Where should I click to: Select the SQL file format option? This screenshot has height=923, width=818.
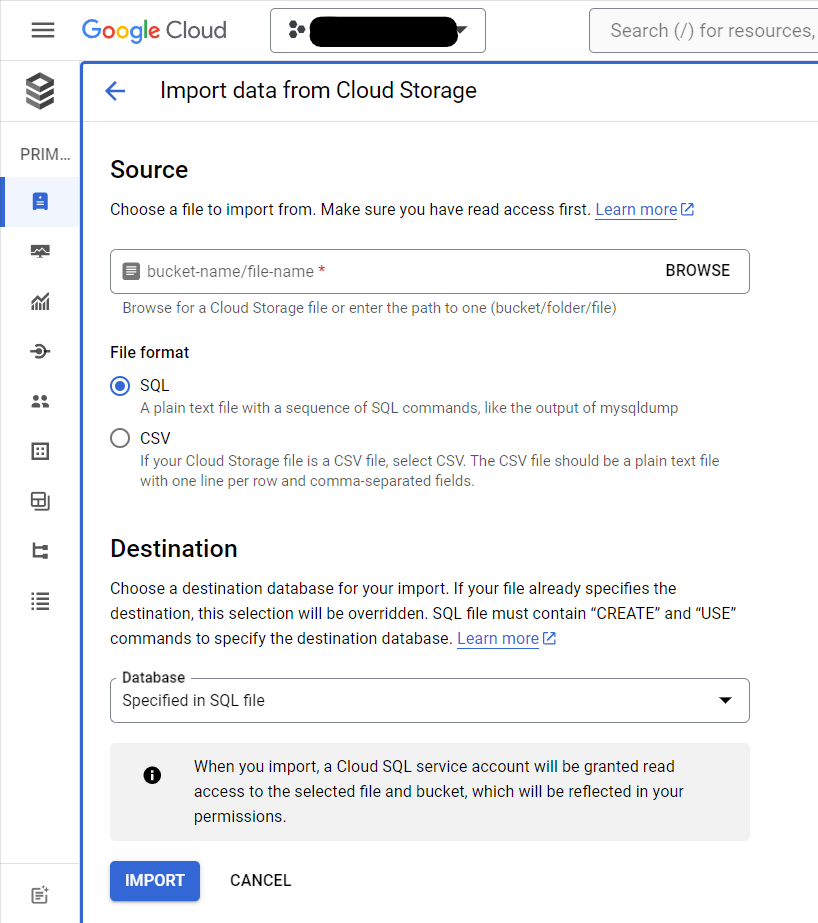point(120,386)
